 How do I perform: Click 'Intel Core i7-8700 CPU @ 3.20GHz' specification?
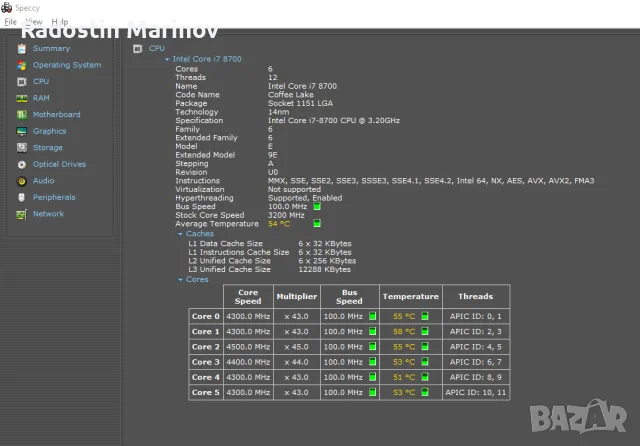[x=334, y=120]
